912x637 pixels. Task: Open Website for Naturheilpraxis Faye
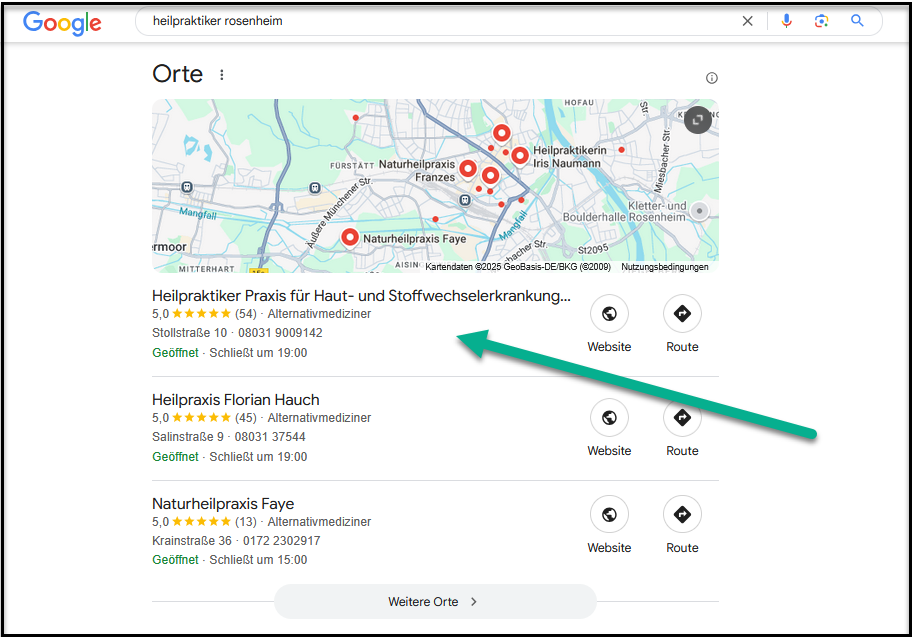[609, 525]
